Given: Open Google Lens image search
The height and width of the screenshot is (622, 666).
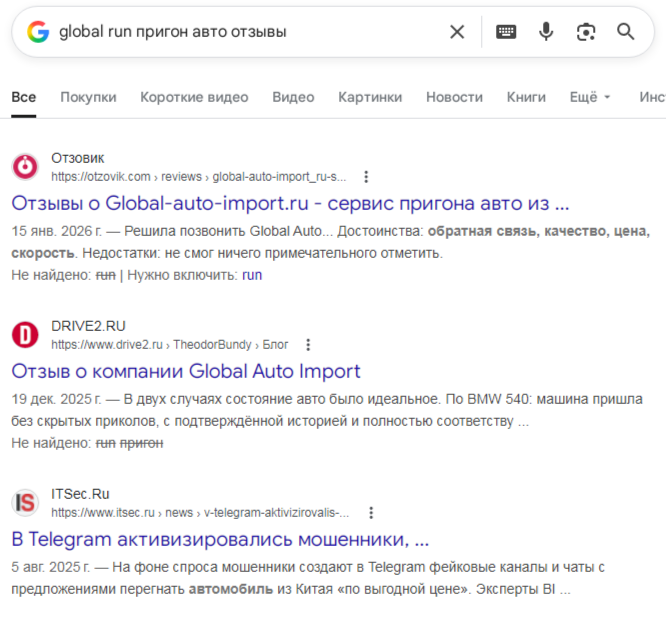Looking at the screenshot, I should tap(586, 32).
